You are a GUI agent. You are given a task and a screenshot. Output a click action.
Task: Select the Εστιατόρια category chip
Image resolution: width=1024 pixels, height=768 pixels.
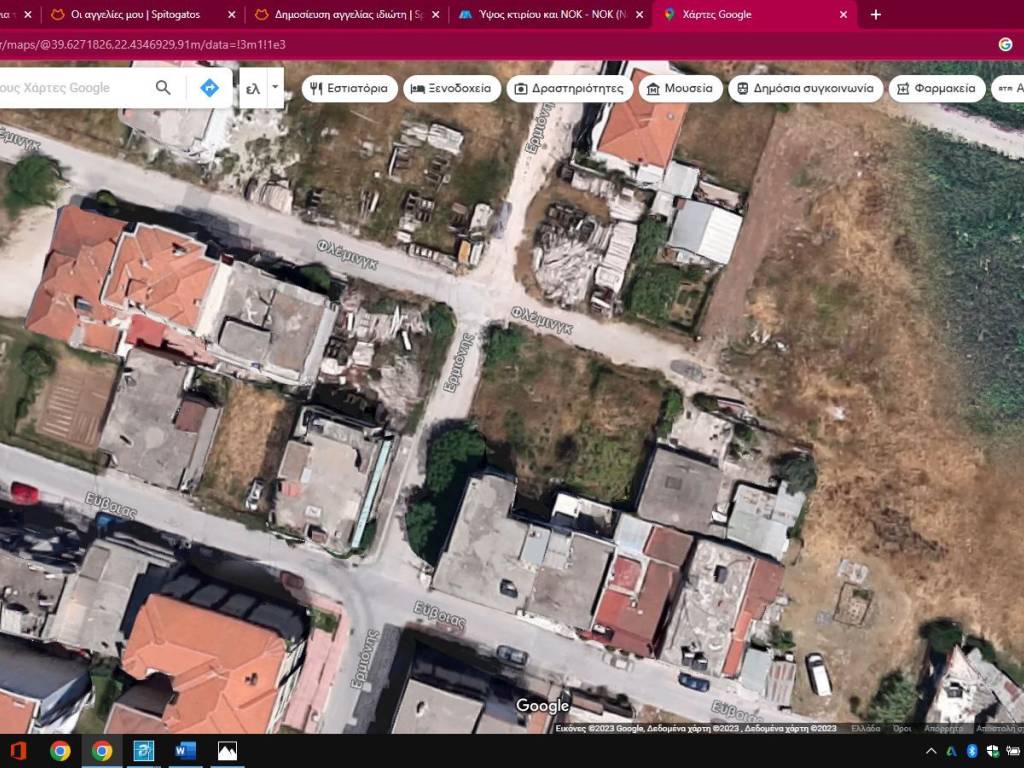click(x=349, y=88)
